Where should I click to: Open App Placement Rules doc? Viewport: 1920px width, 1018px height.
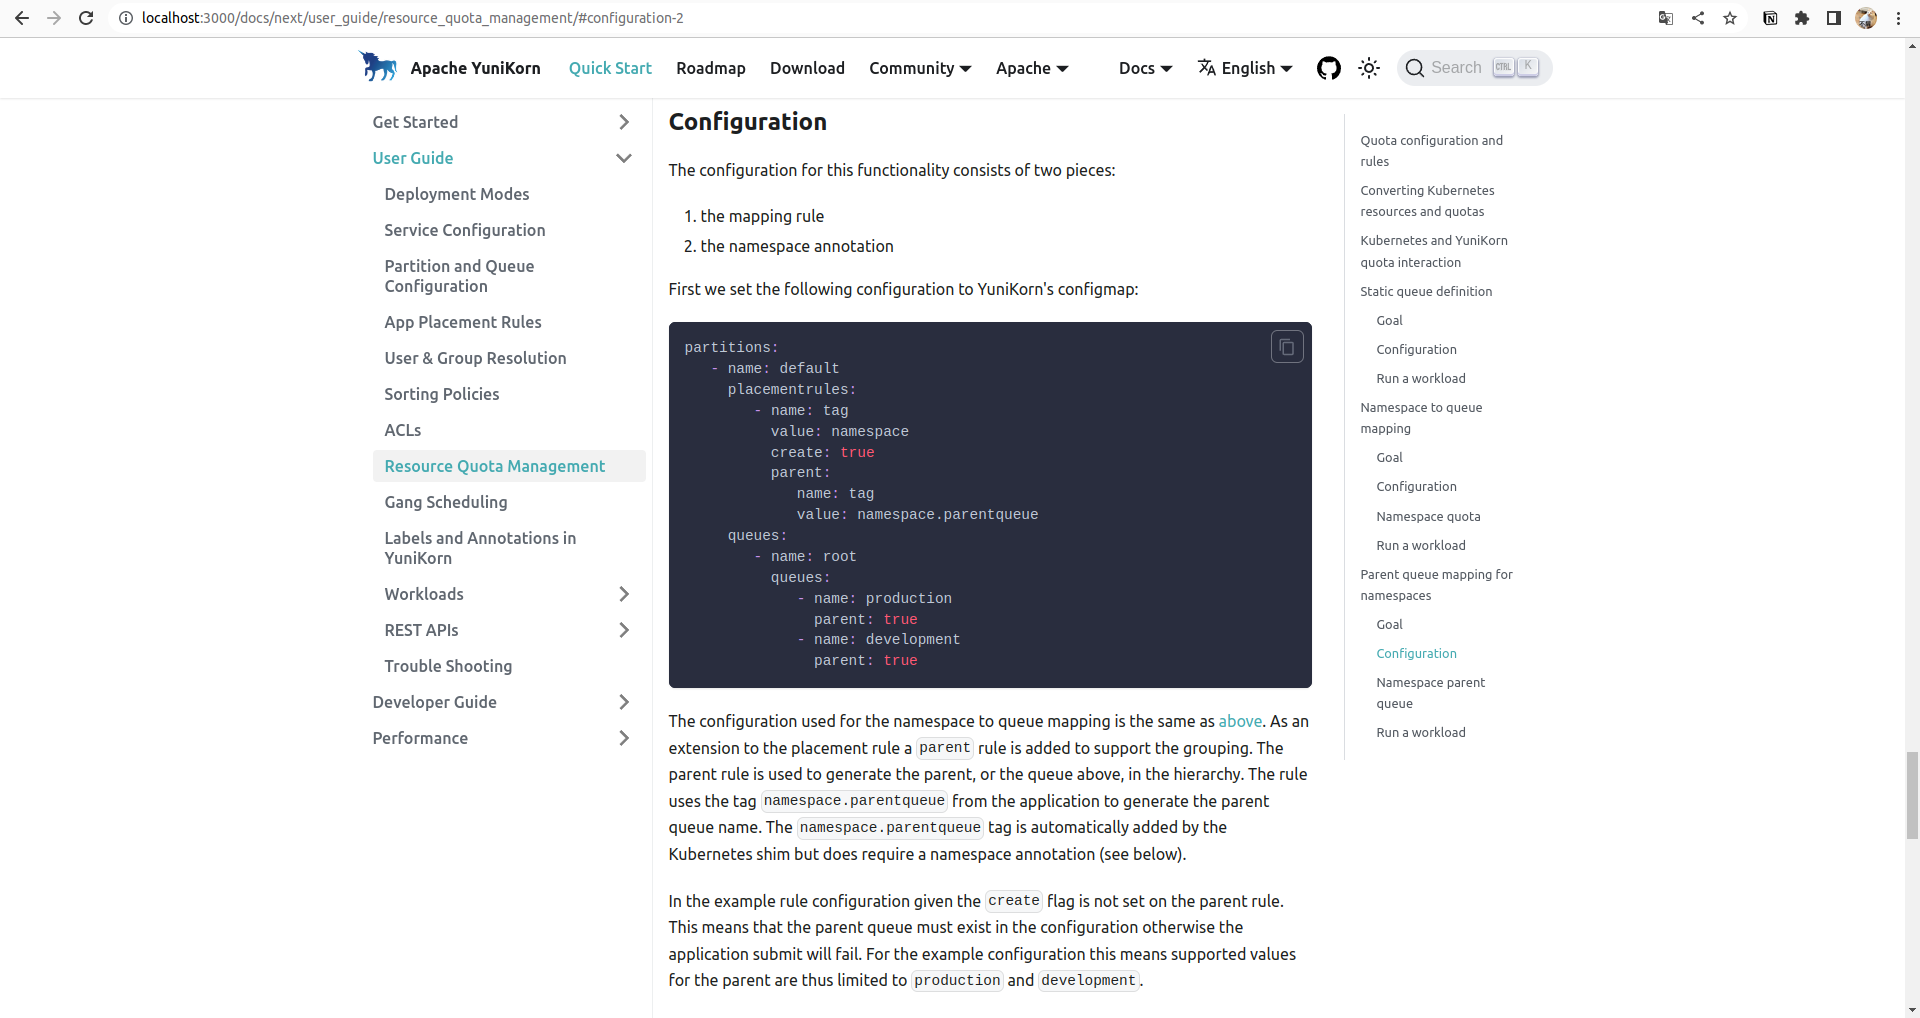463,322
